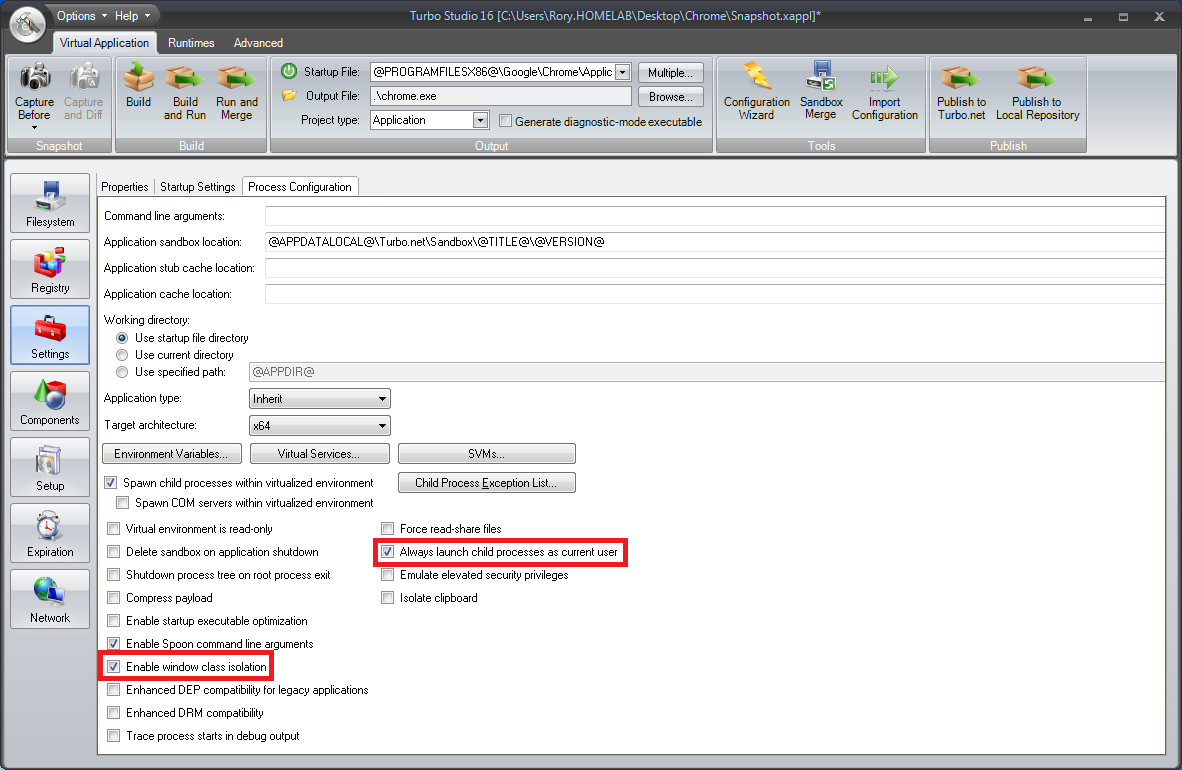
Task: Open the Project type combo box
Action: (x=430, y=120)
